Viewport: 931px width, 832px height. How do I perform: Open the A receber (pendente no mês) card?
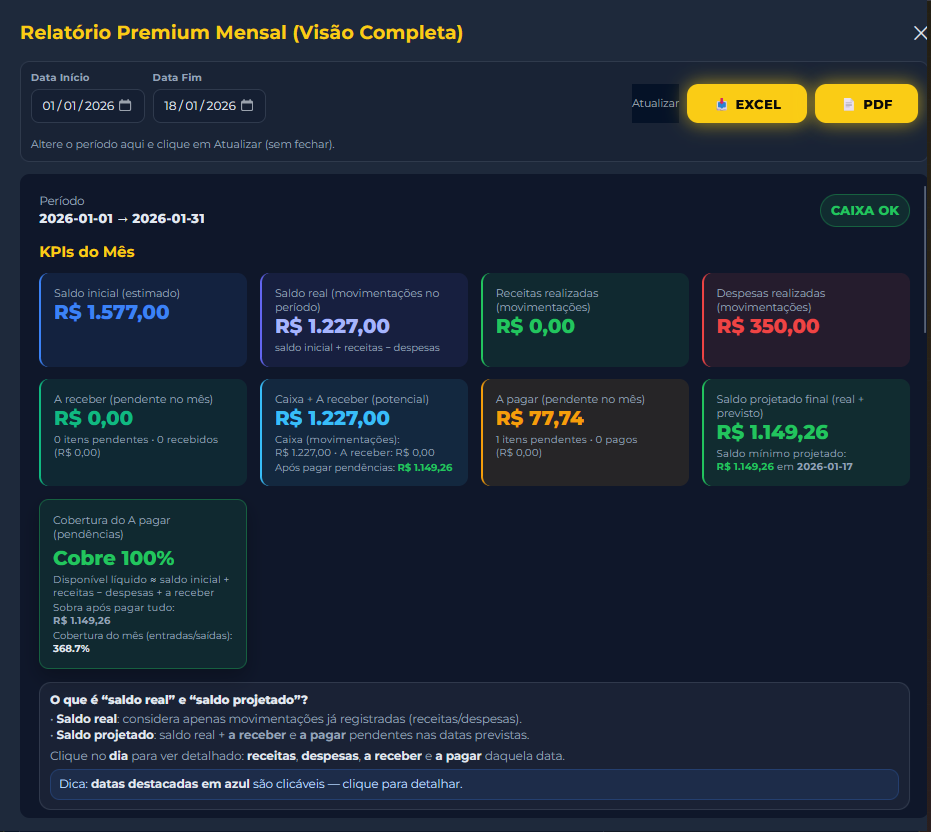tap(143, 432)
